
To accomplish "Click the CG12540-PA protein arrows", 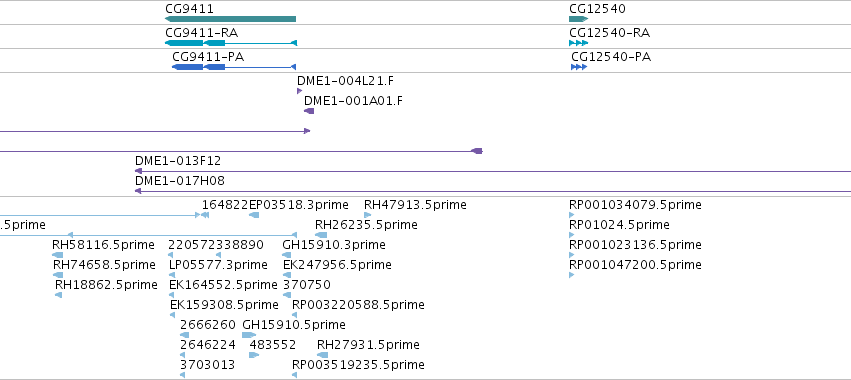I will [x=579, y=67].
